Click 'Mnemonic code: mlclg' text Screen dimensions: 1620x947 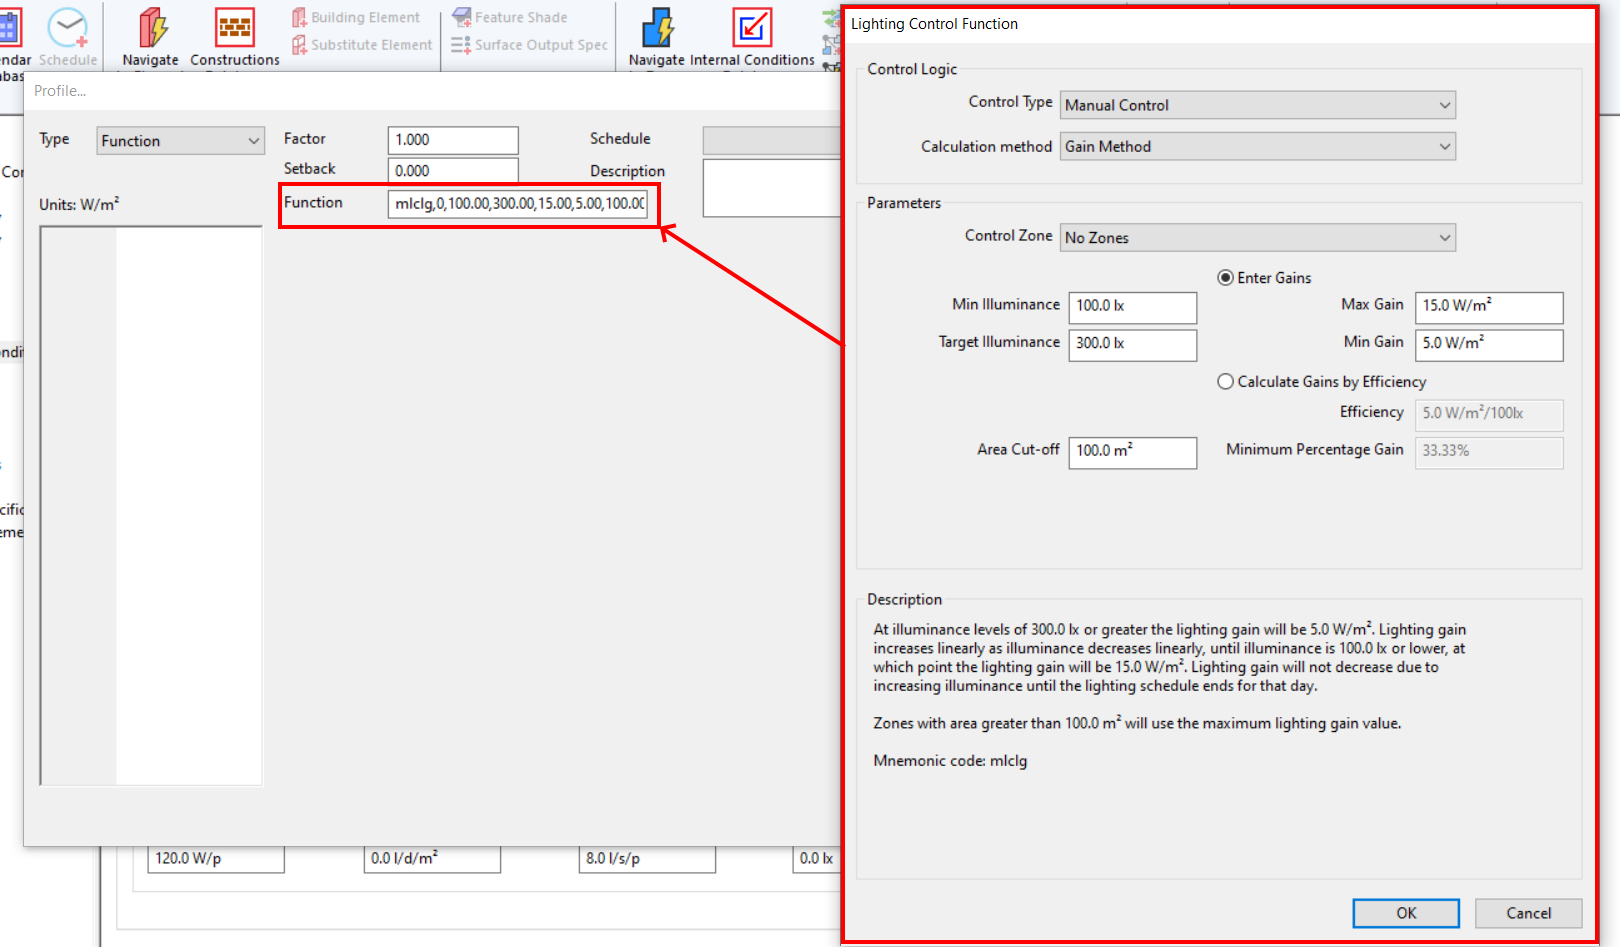coord(950,761)
